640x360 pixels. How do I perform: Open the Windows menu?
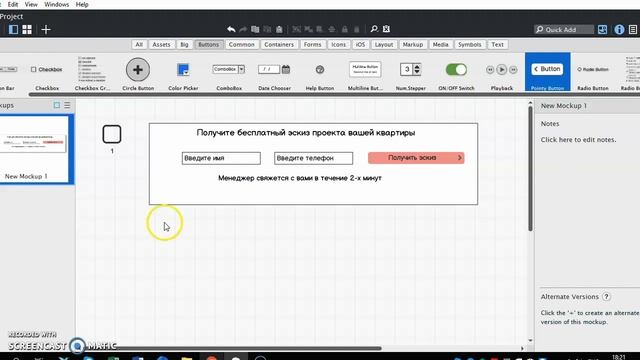(x=56, y=4)
